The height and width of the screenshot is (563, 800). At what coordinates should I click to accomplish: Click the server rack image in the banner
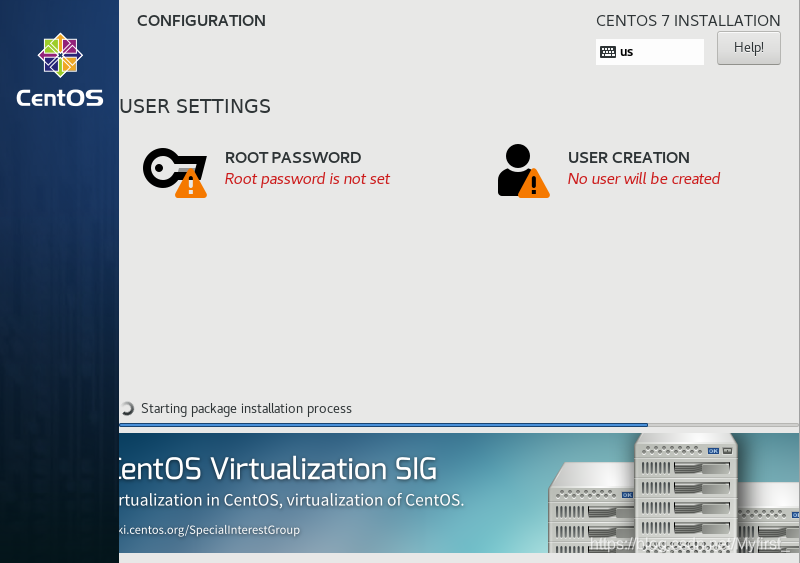pyautogui.click(x=673, y=493)
